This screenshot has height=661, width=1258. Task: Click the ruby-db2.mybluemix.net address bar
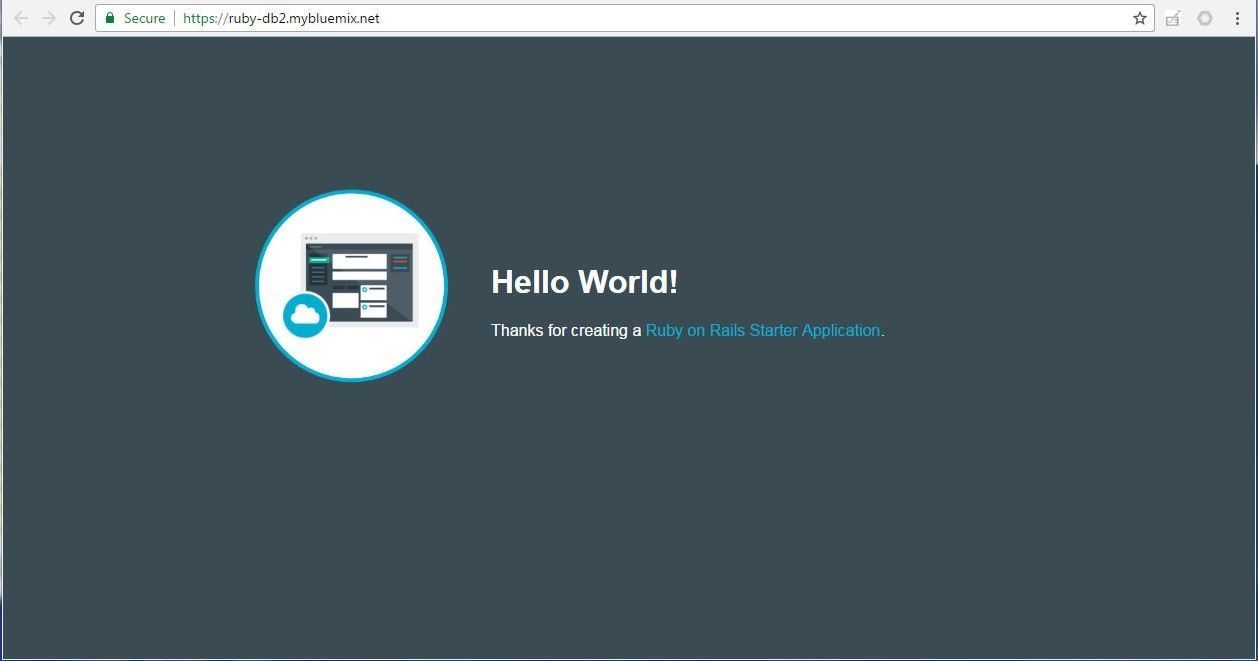tap(625, 18)
